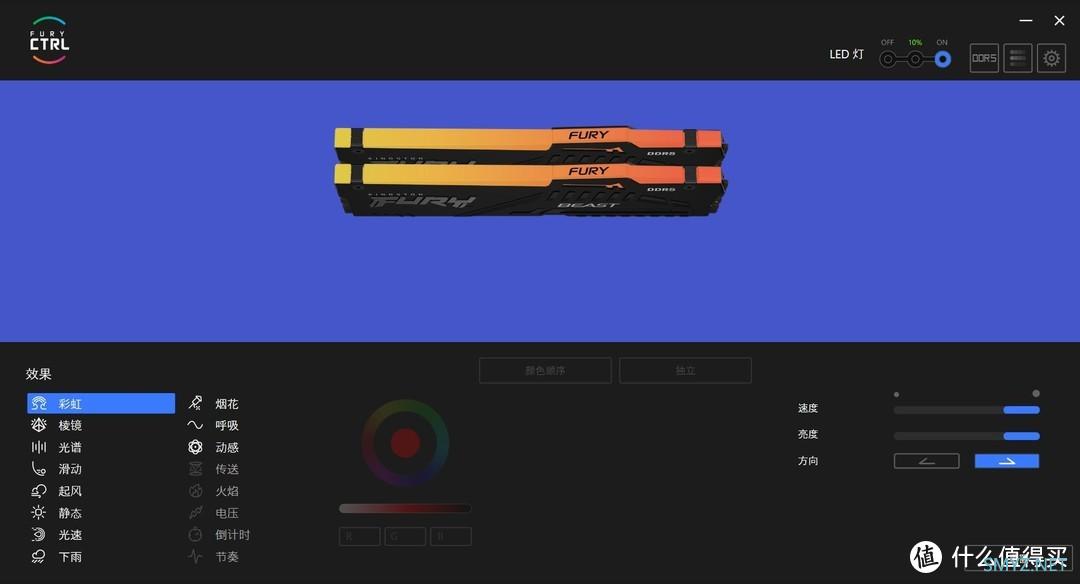Select the 呼吸 breathing effect

click(214, 426)
